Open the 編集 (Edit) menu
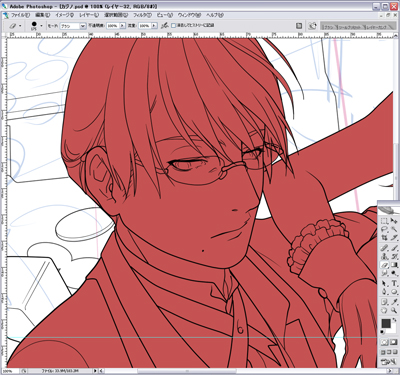The image size is (400, 375). click(x=43, y=15)
